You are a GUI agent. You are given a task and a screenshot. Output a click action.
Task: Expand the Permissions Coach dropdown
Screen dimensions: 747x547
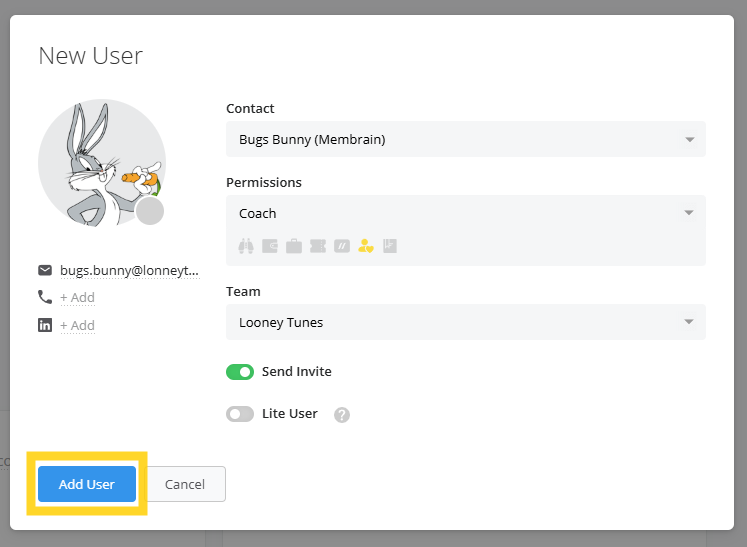[465, 213]
